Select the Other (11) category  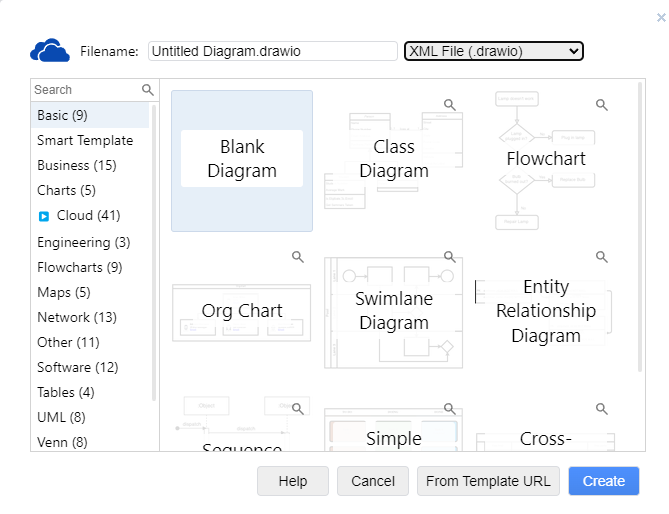coord(90,342)
